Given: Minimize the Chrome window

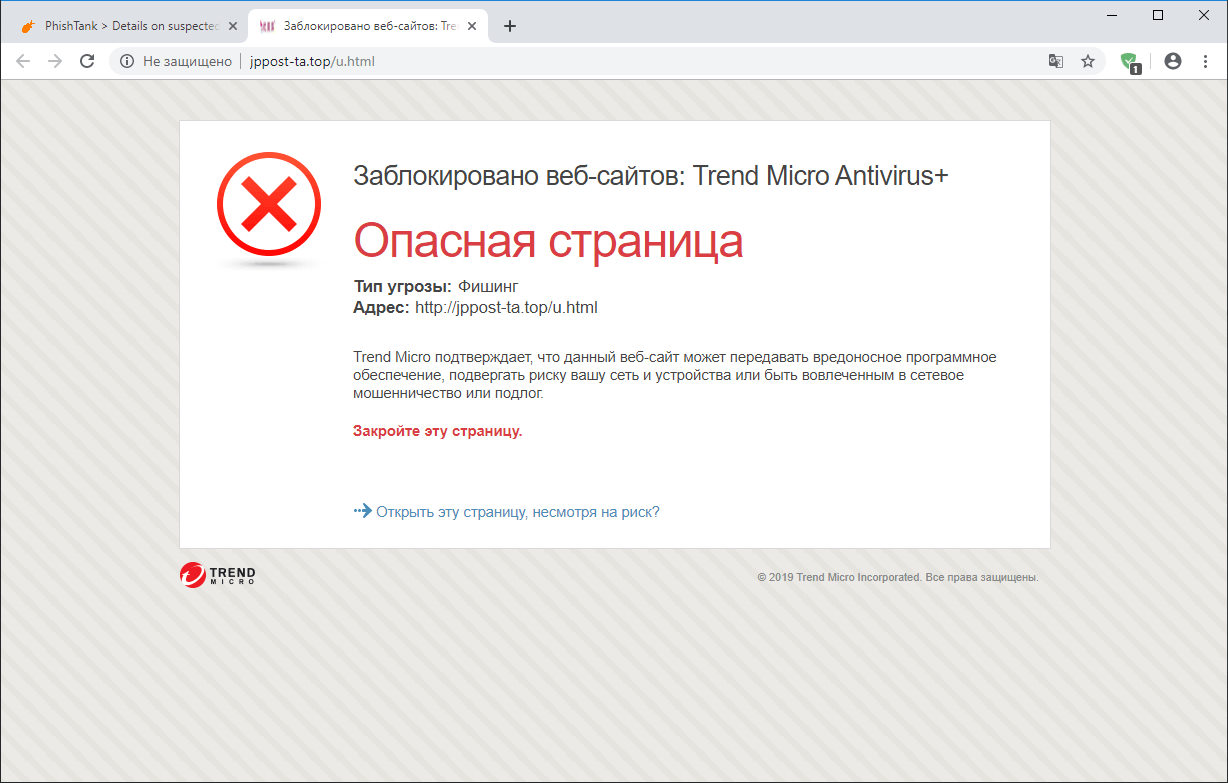Looking at the screenshot, I should click(1111, 15).
